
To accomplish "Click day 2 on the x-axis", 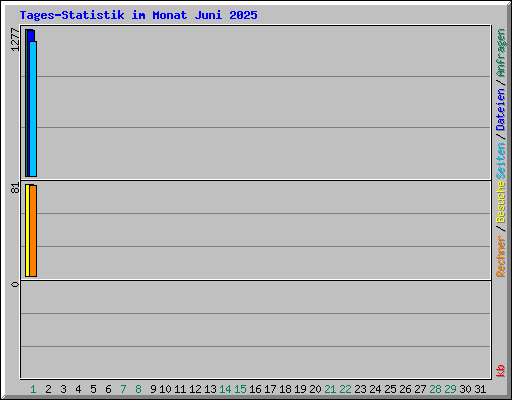I will pos(48,389).
